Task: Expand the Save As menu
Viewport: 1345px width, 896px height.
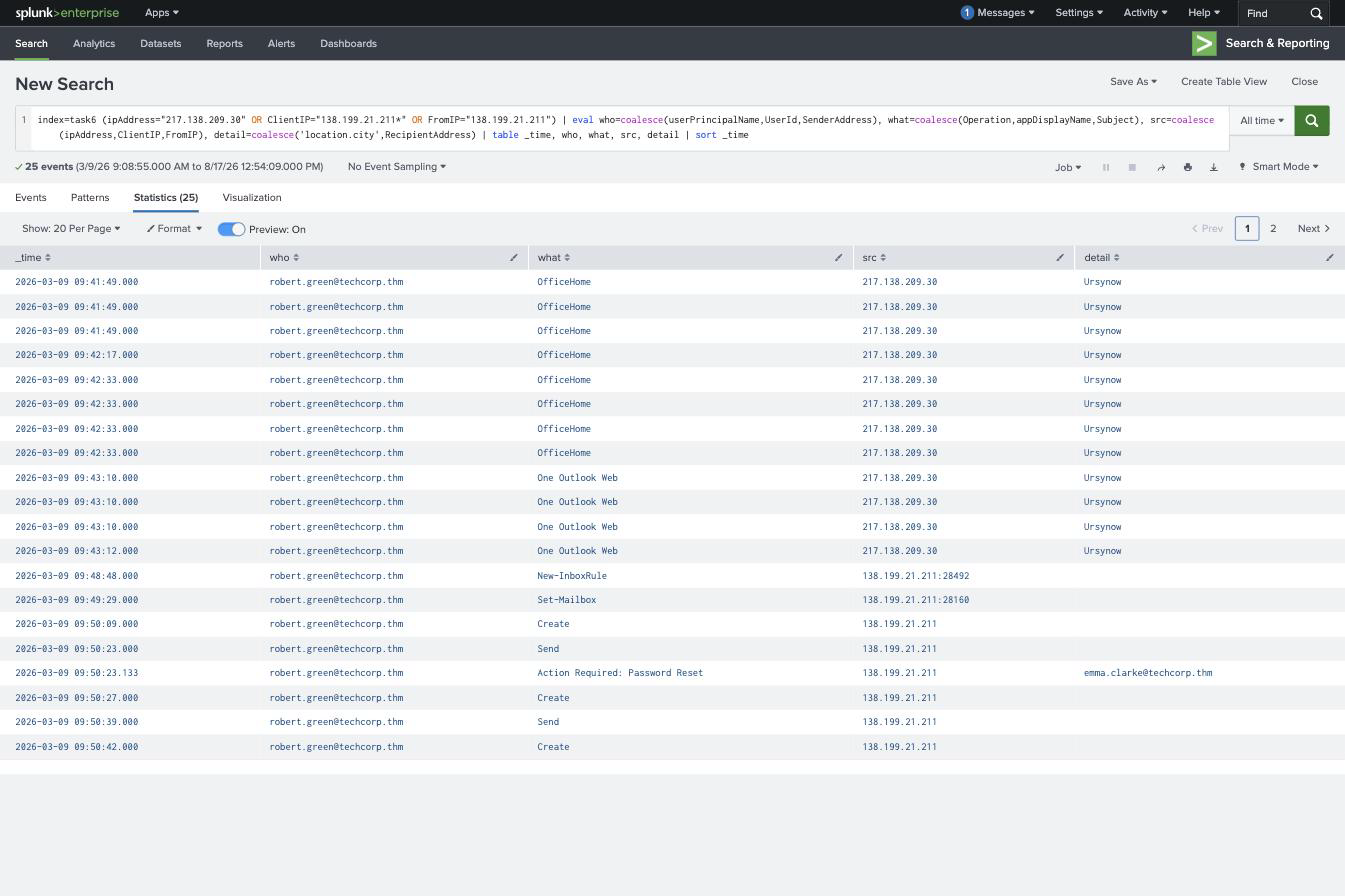Action: tap(1133, 82)
